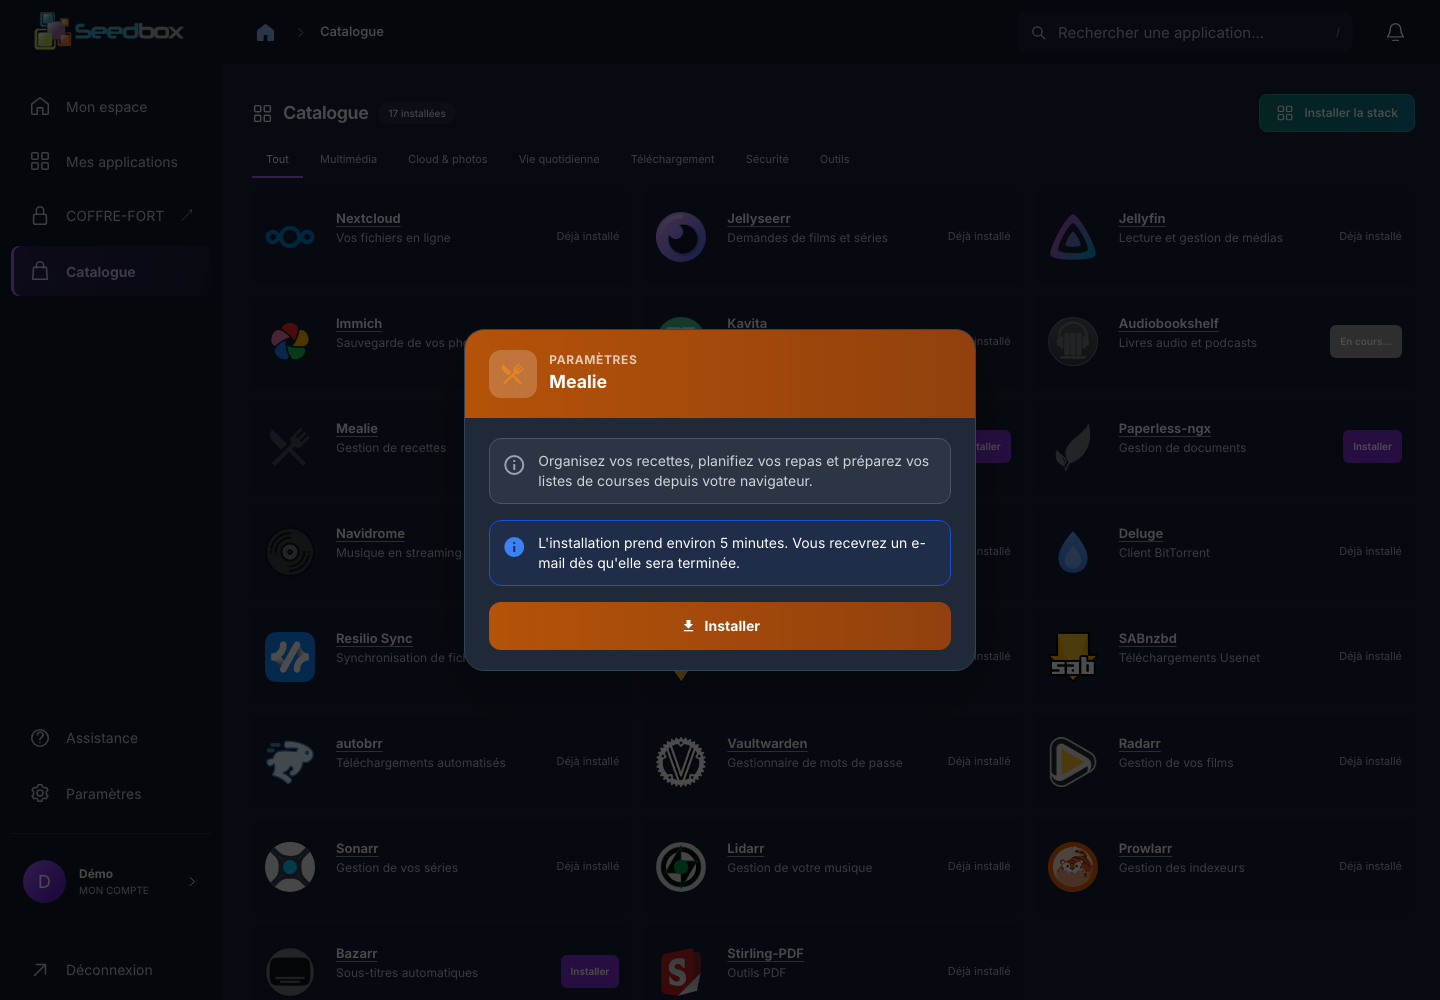Click the Deluge droplet icon

1073,552
